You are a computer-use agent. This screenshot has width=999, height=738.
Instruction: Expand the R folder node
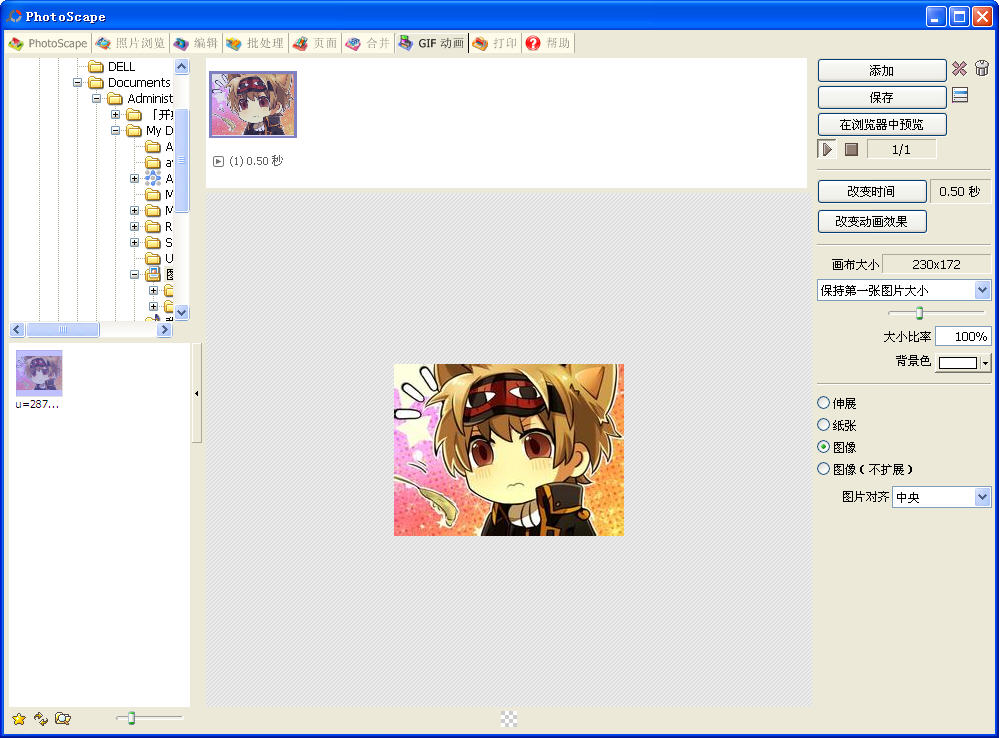click(134, 226)
